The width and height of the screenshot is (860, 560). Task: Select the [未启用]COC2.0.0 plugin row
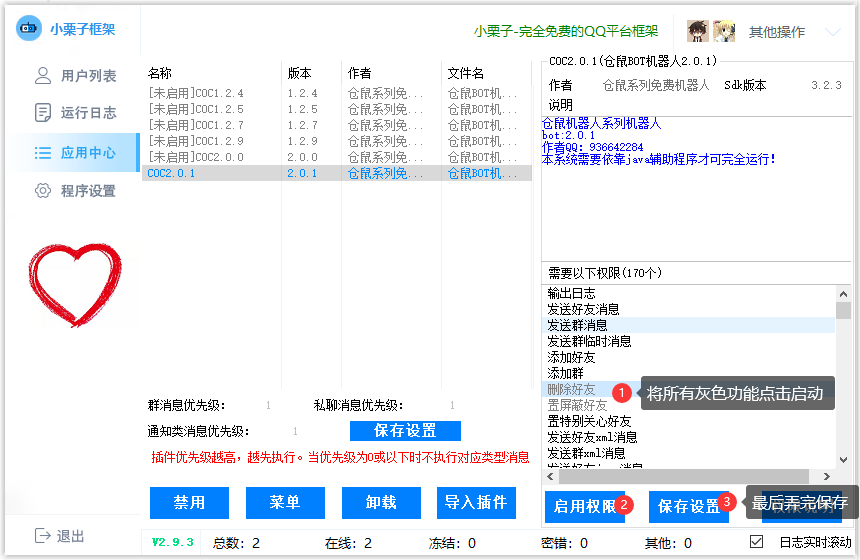pos(337,157)
